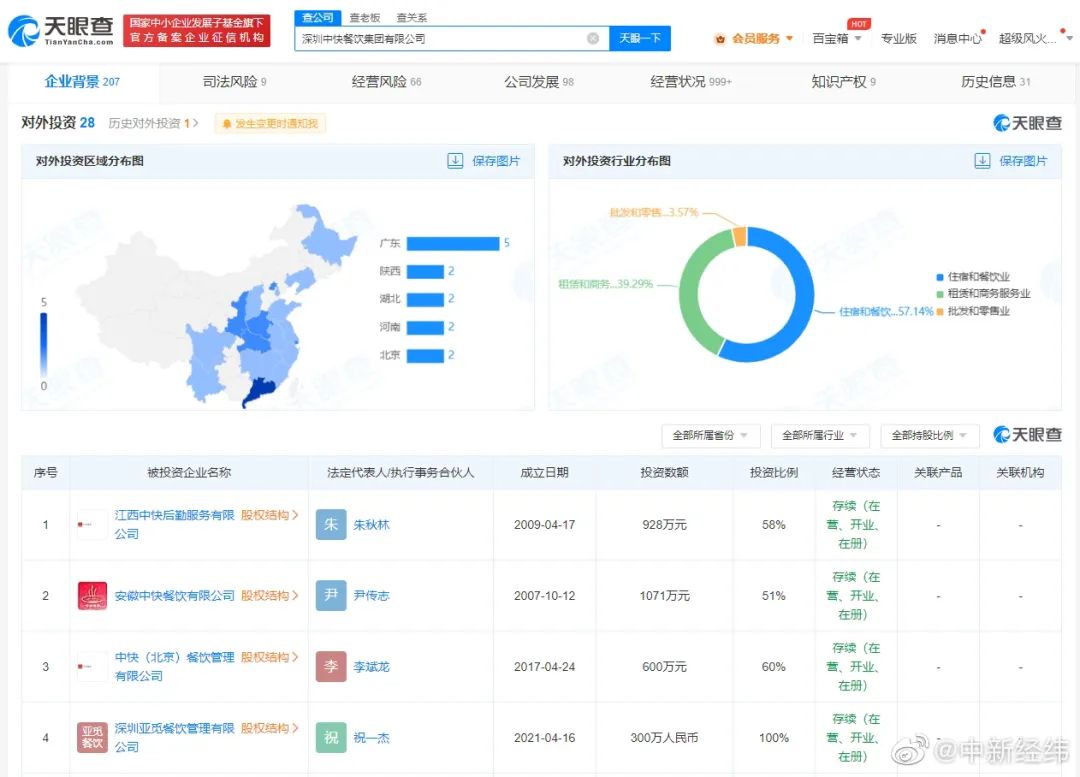This screenshot has width=1080, height=777.
Task: Click the 李 avatar icon for 李斌龙
Action: point(331,667)
